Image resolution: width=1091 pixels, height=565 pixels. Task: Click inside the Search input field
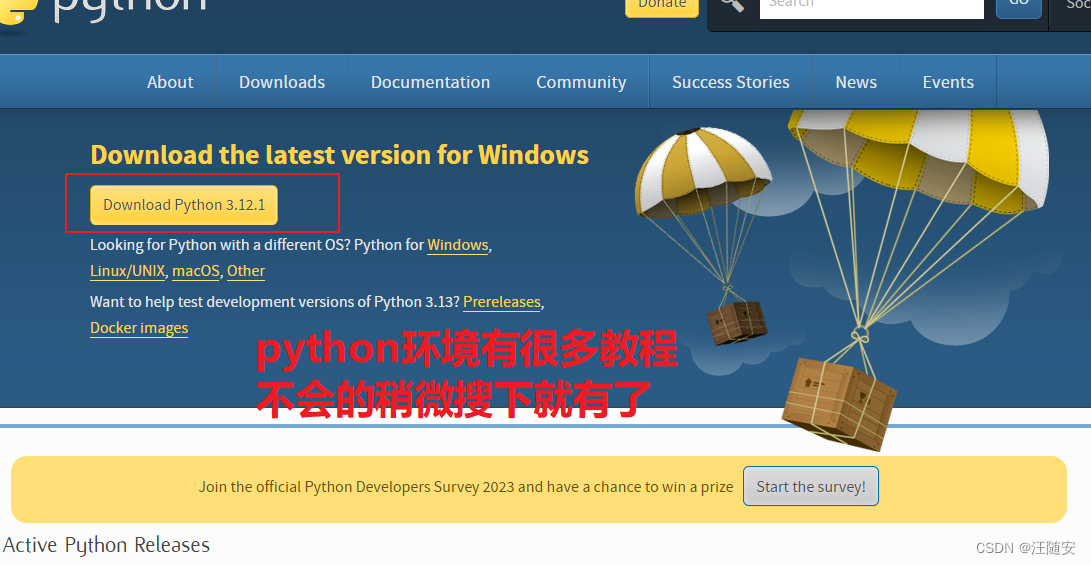tap(871, 8)
